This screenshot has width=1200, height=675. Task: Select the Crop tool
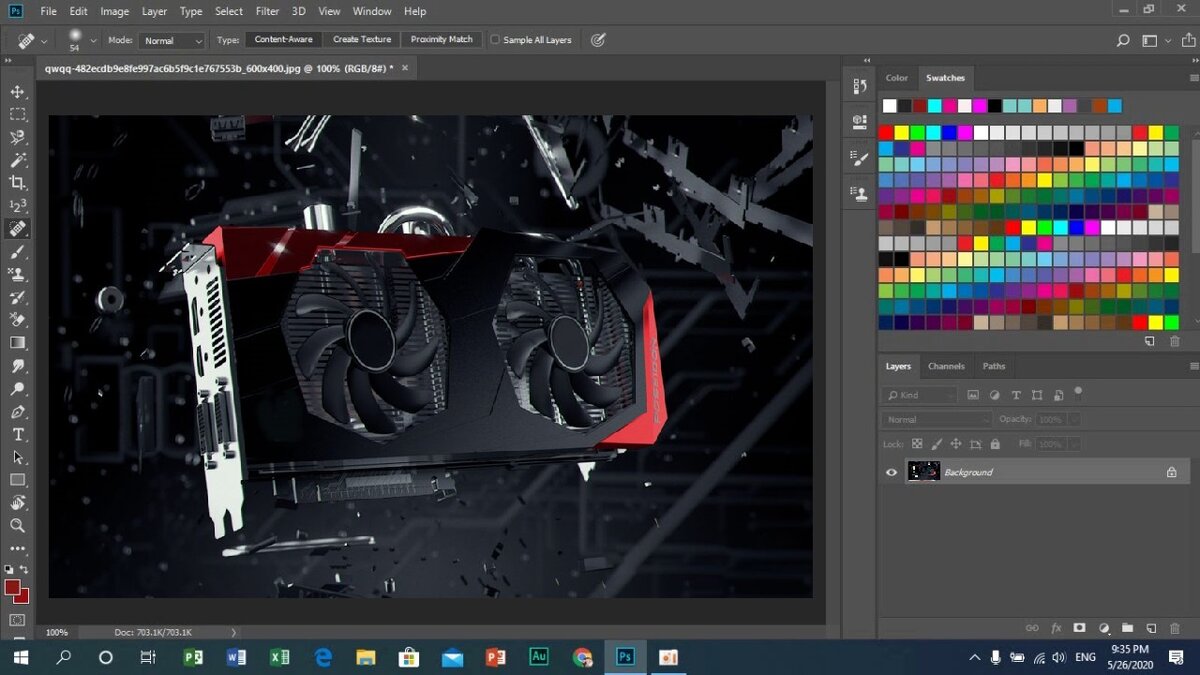coord(18,182)
